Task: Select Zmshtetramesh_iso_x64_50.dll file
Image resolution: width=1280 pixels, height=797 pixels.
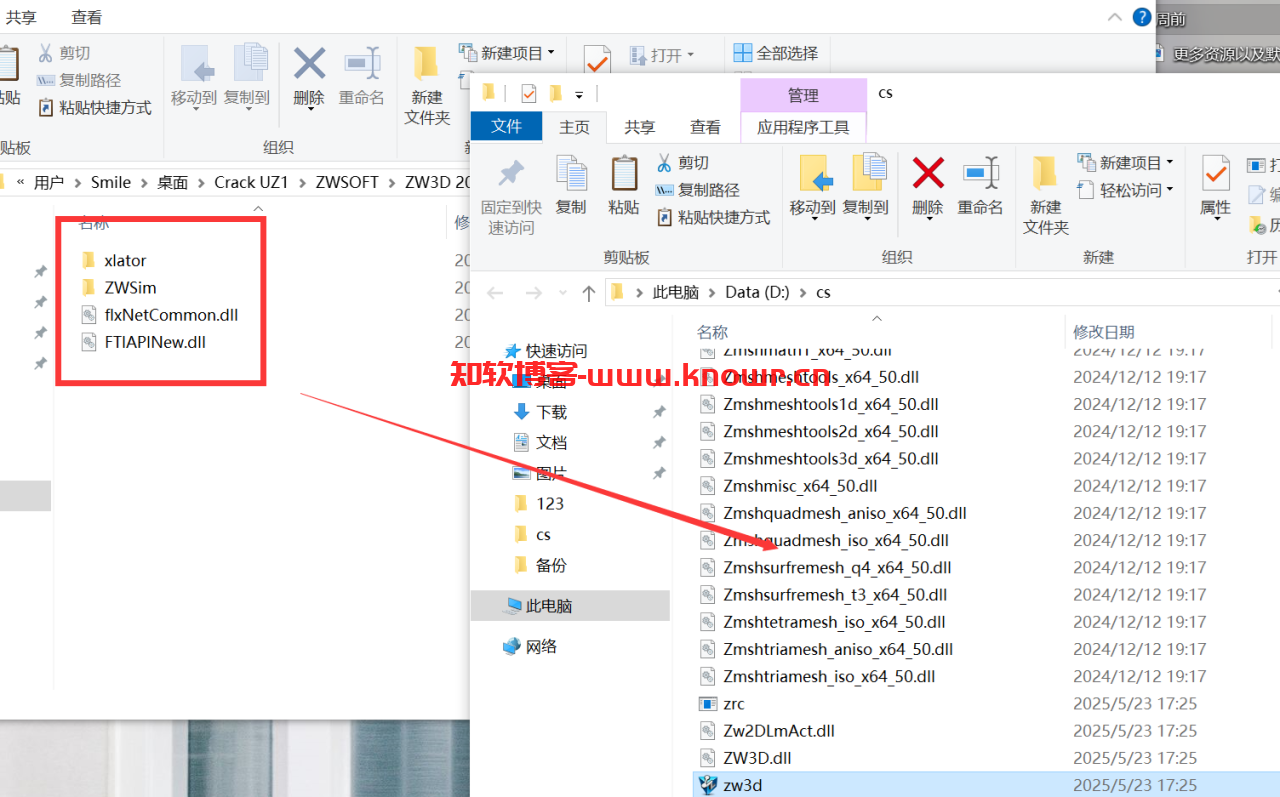Action: 834,622
